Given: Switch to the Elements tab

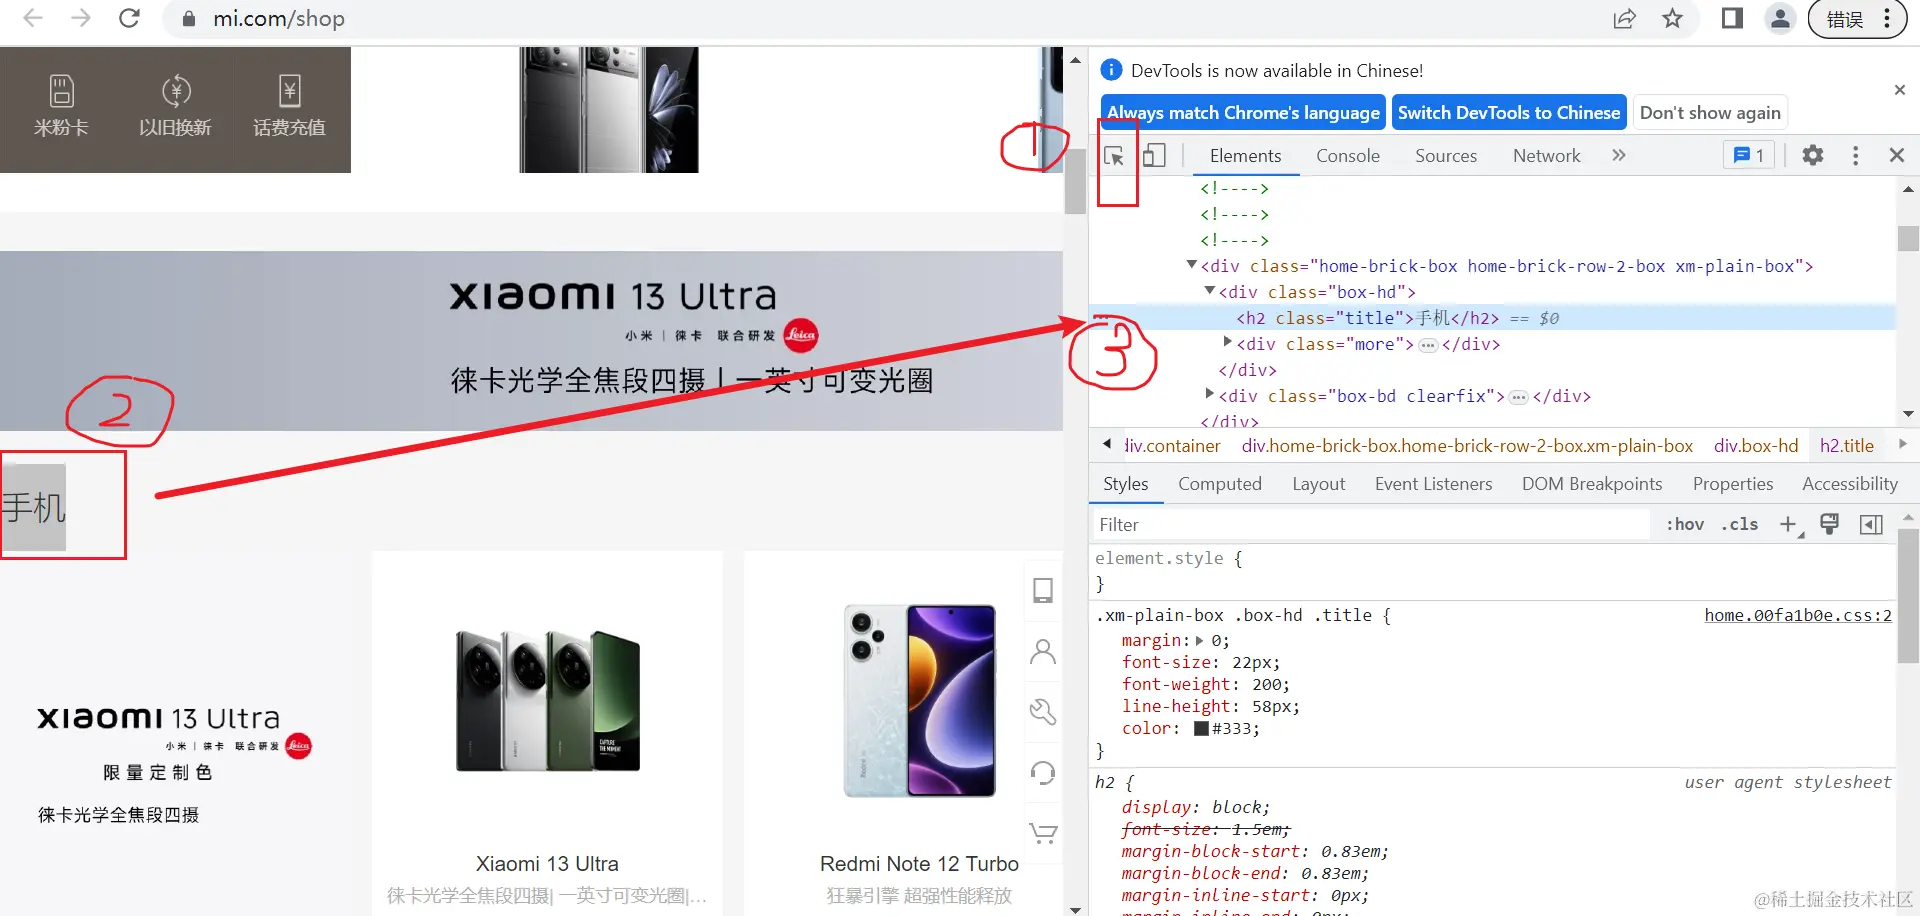Looking at the screenshot, I should 1245,155.
